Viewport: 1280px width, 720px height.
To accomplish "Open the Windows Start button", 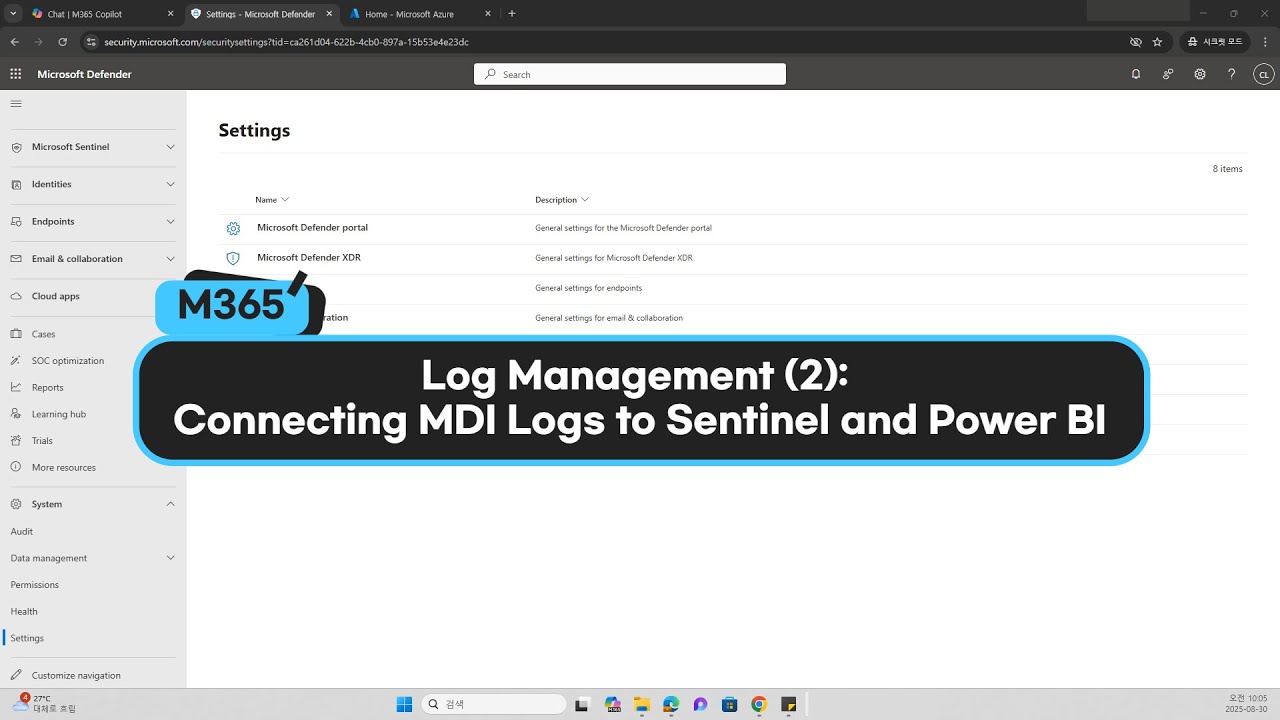I will click(x=404, y=704).
